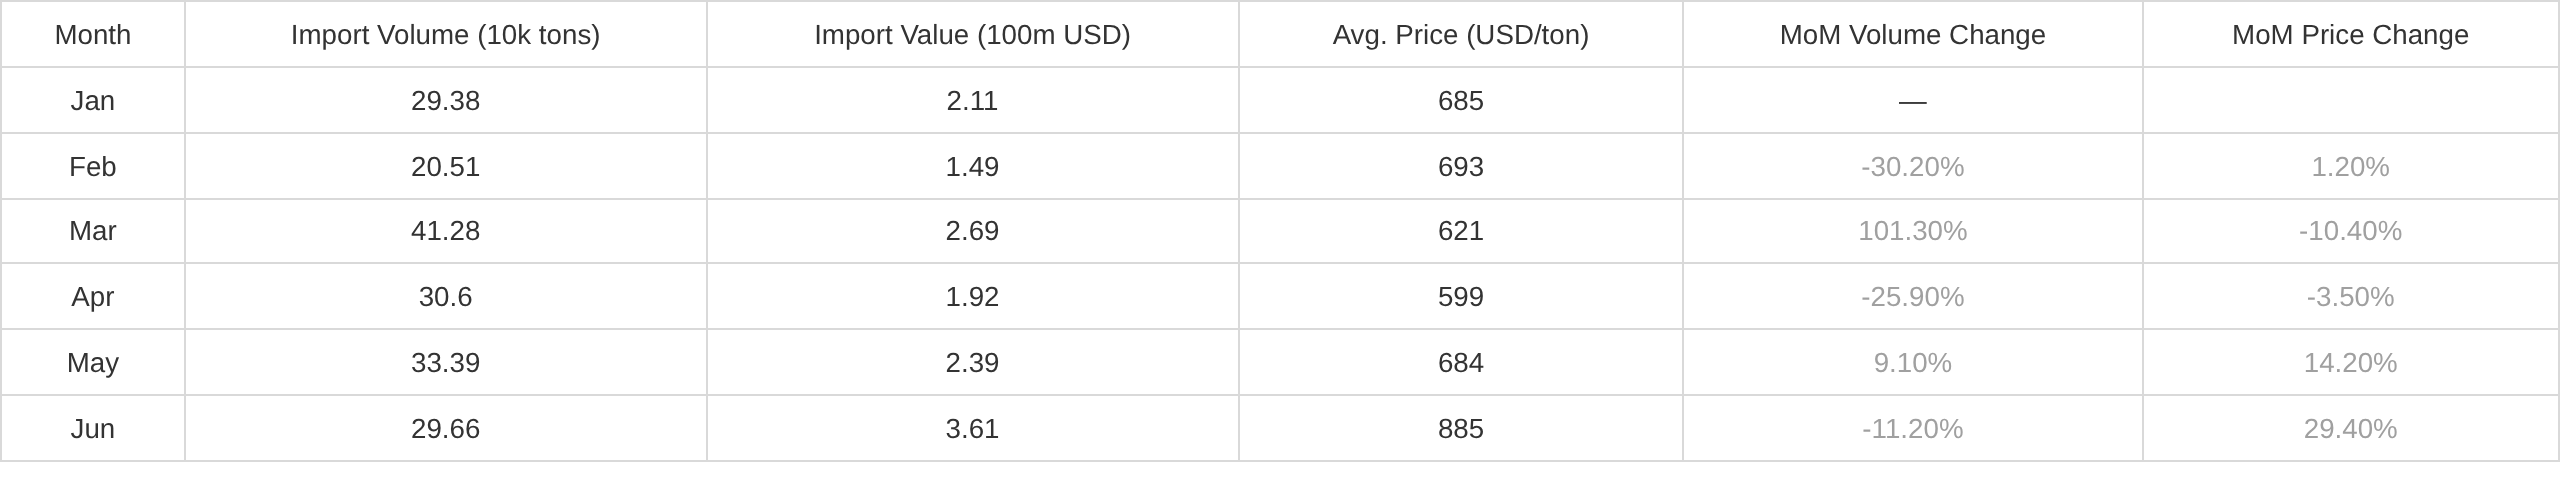Select the 101.30% volume change cell
The image size is (2560, 482).
[x=1913, y=231]
